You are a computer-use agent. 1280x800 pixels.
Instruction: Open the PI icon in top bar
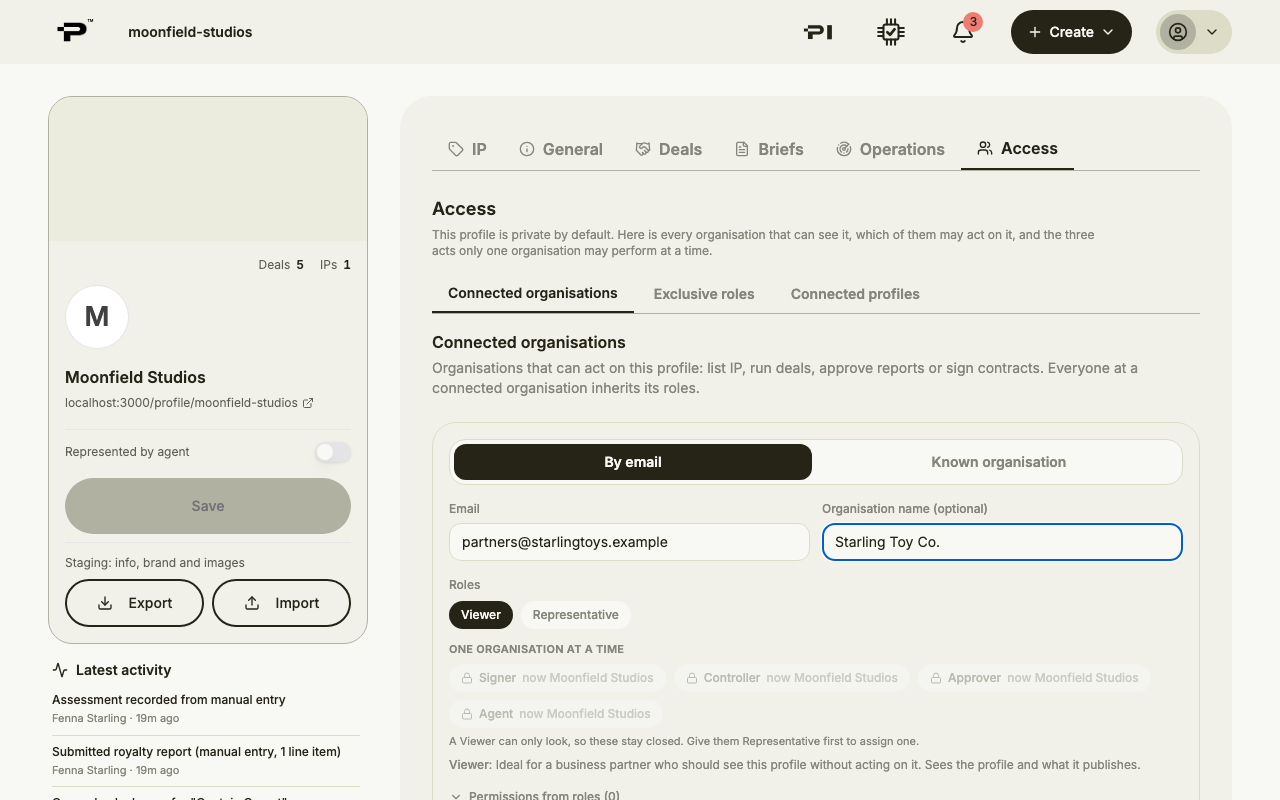click(818, 32)
